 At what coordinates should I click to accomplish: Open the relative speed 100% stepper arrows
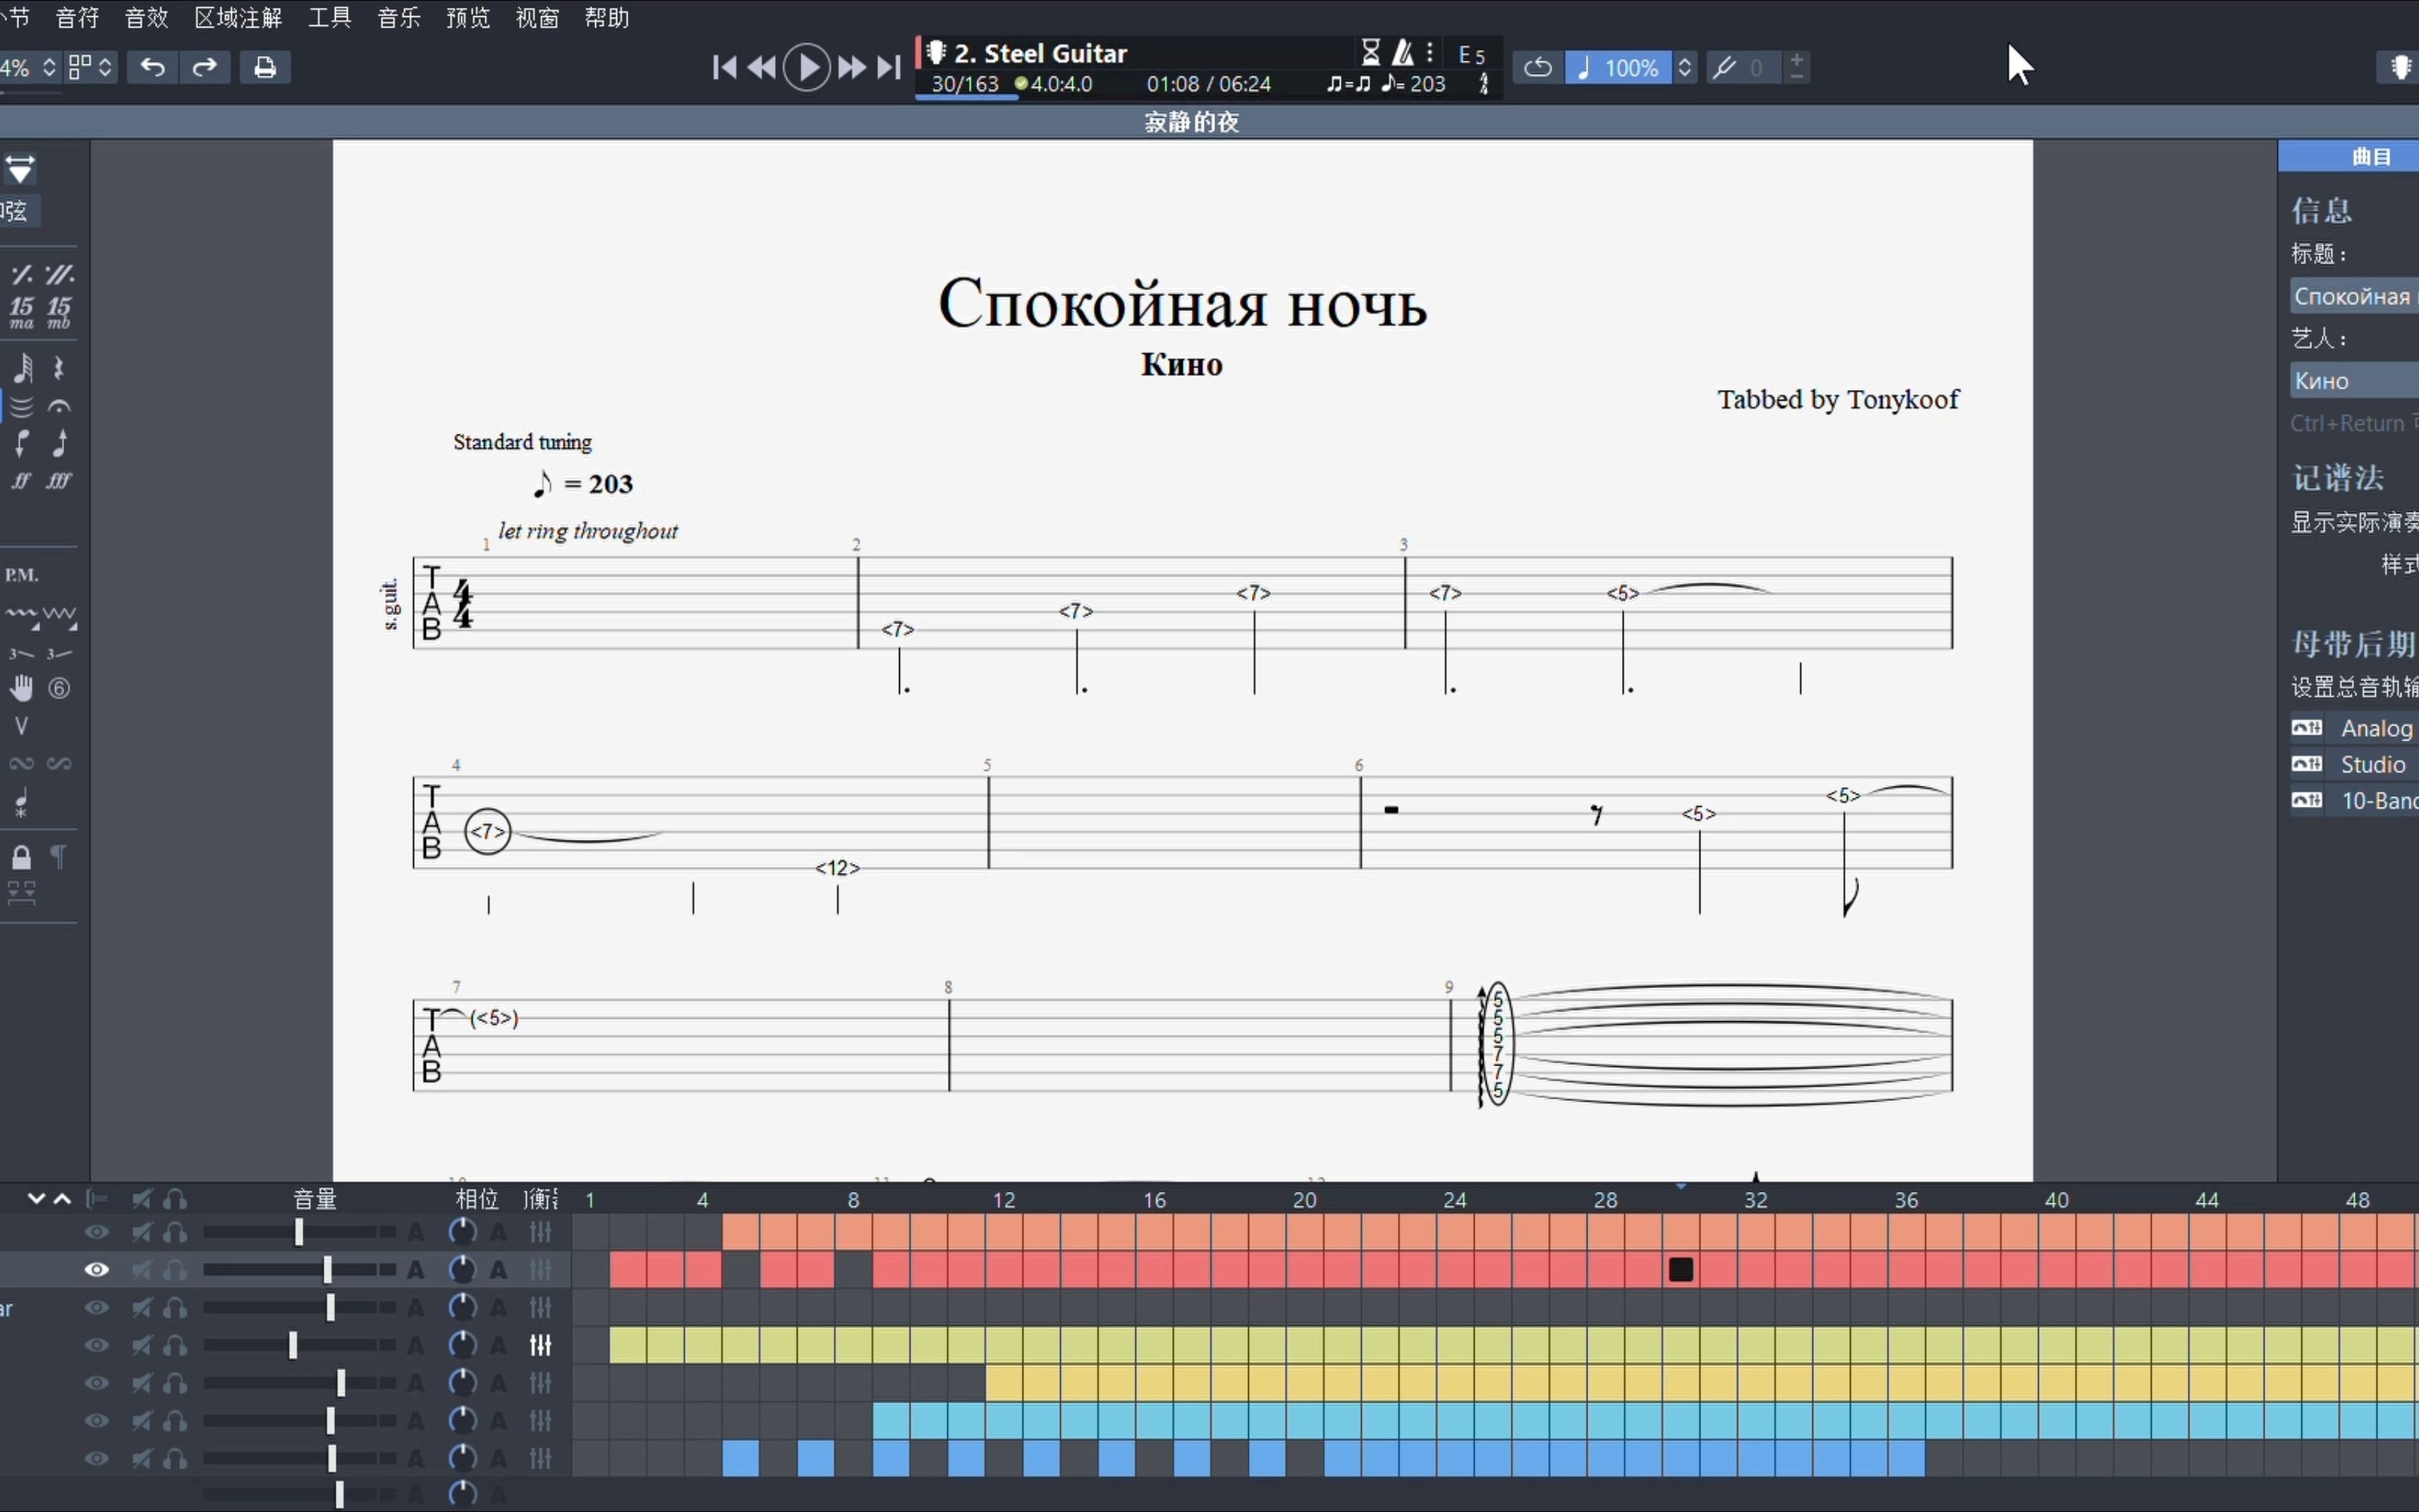tap(1684, 67)
